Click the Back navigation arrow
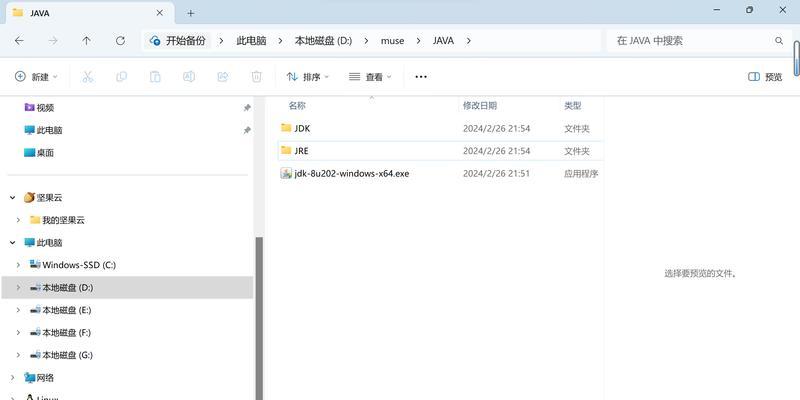 [19, 41]
